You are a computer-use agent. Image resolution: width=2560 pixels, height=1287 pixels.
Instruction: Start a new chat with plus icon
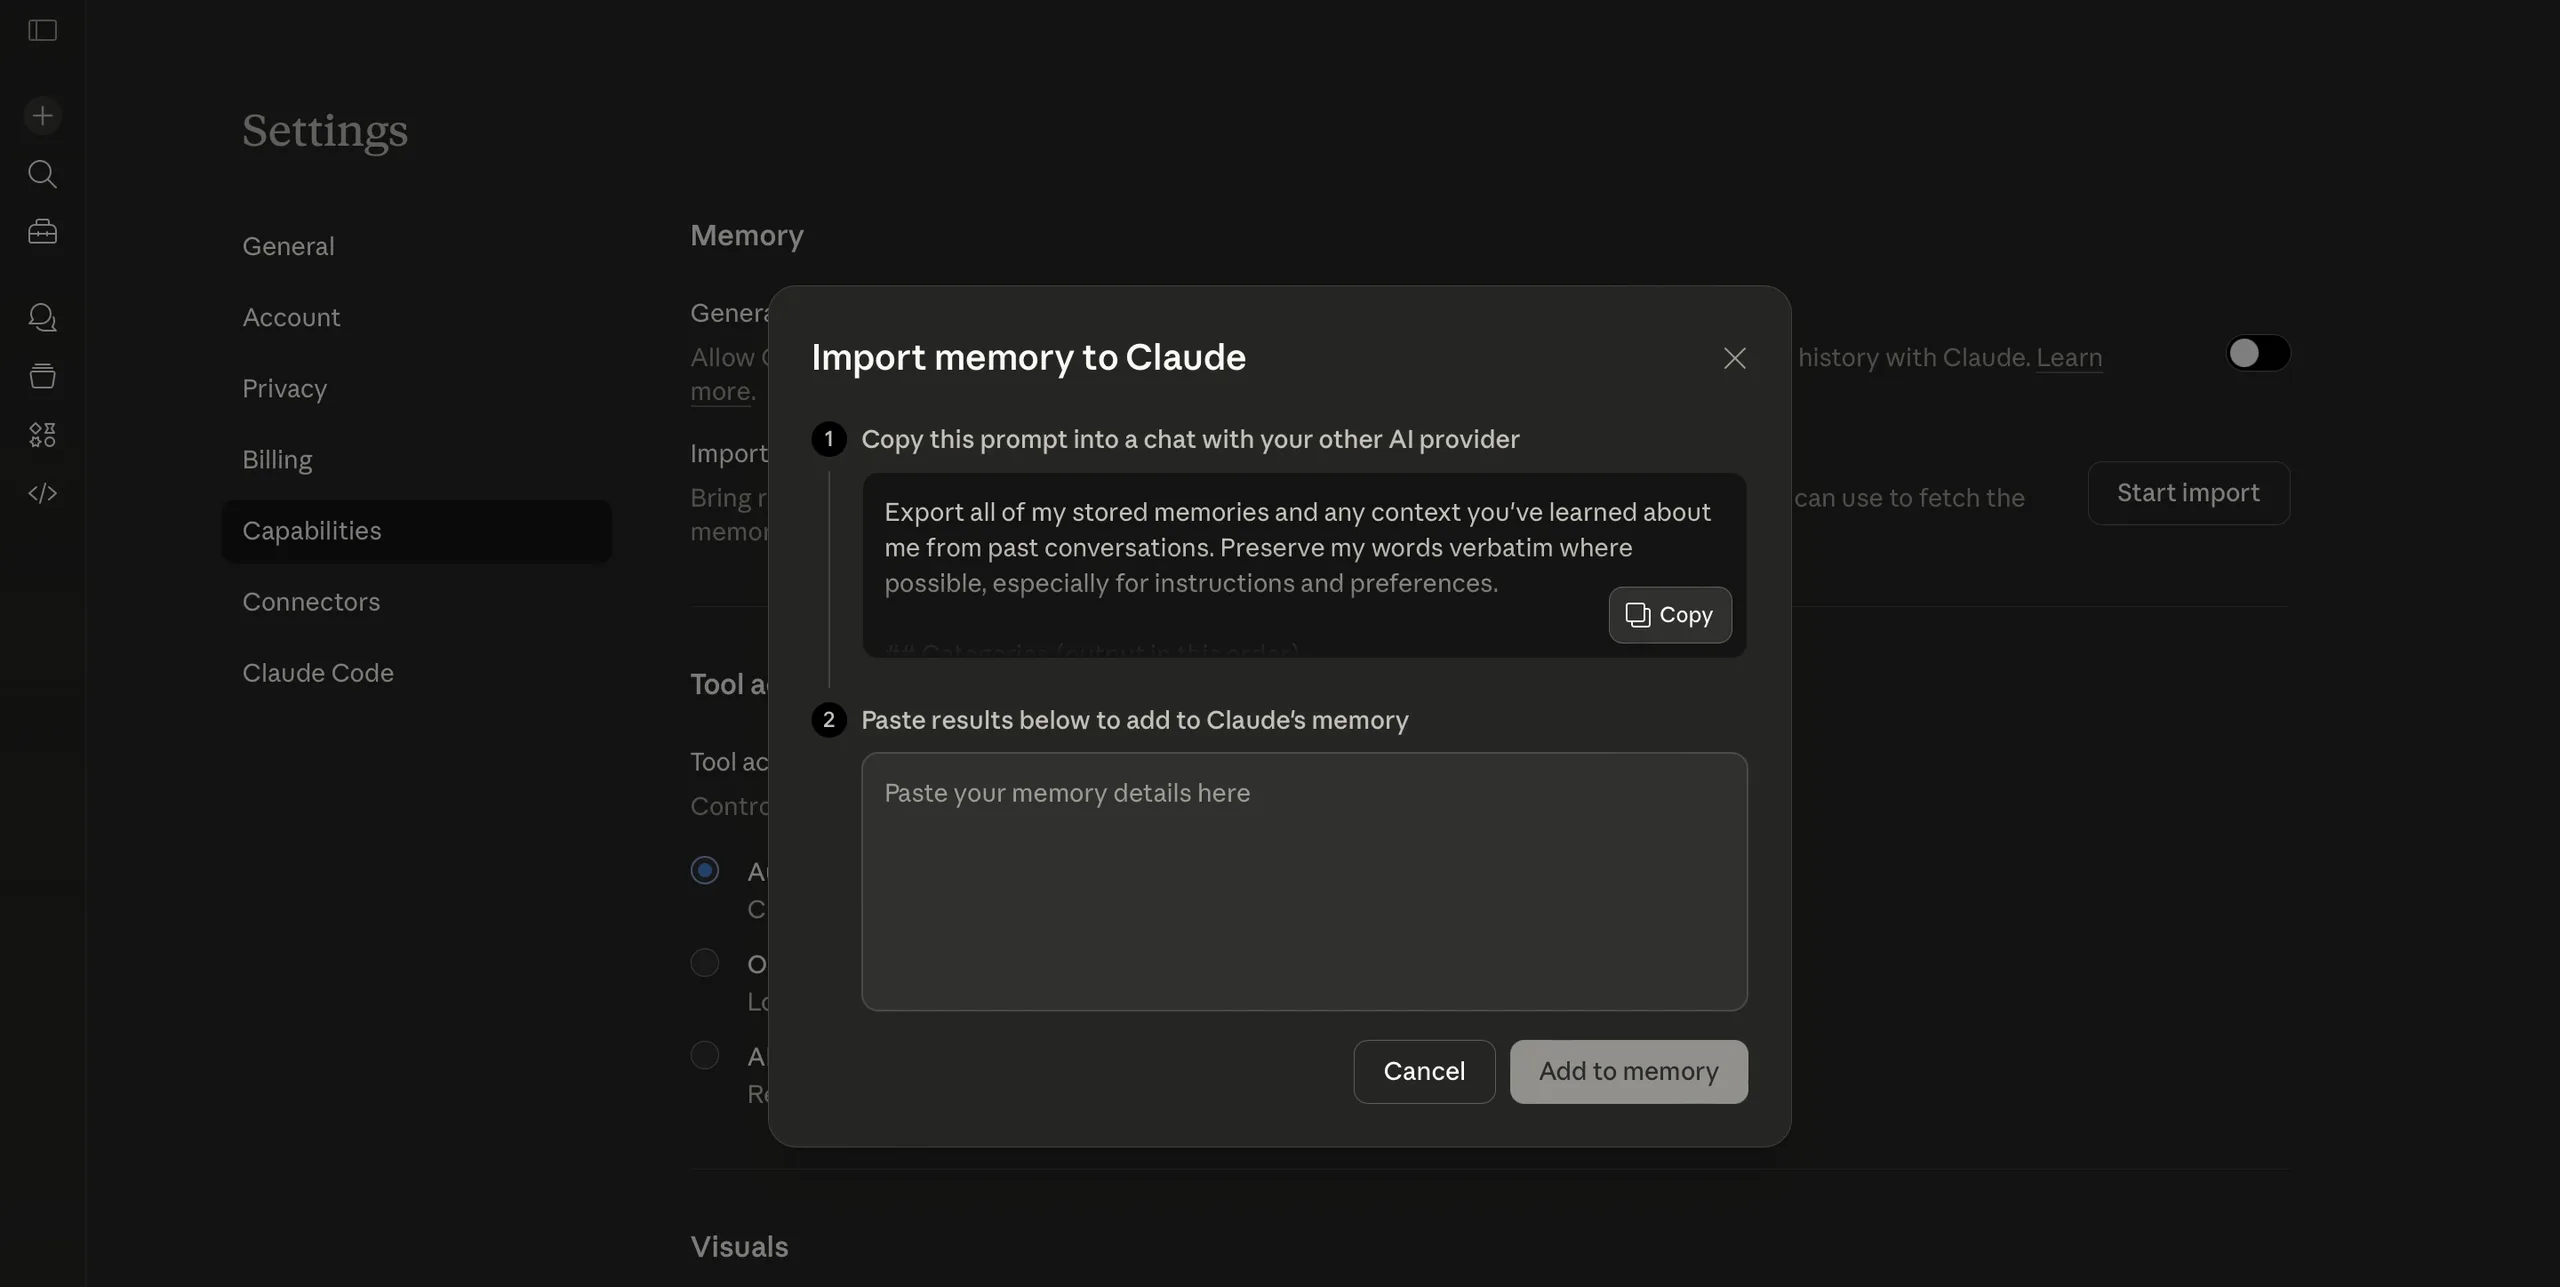[x=42, y=116]
